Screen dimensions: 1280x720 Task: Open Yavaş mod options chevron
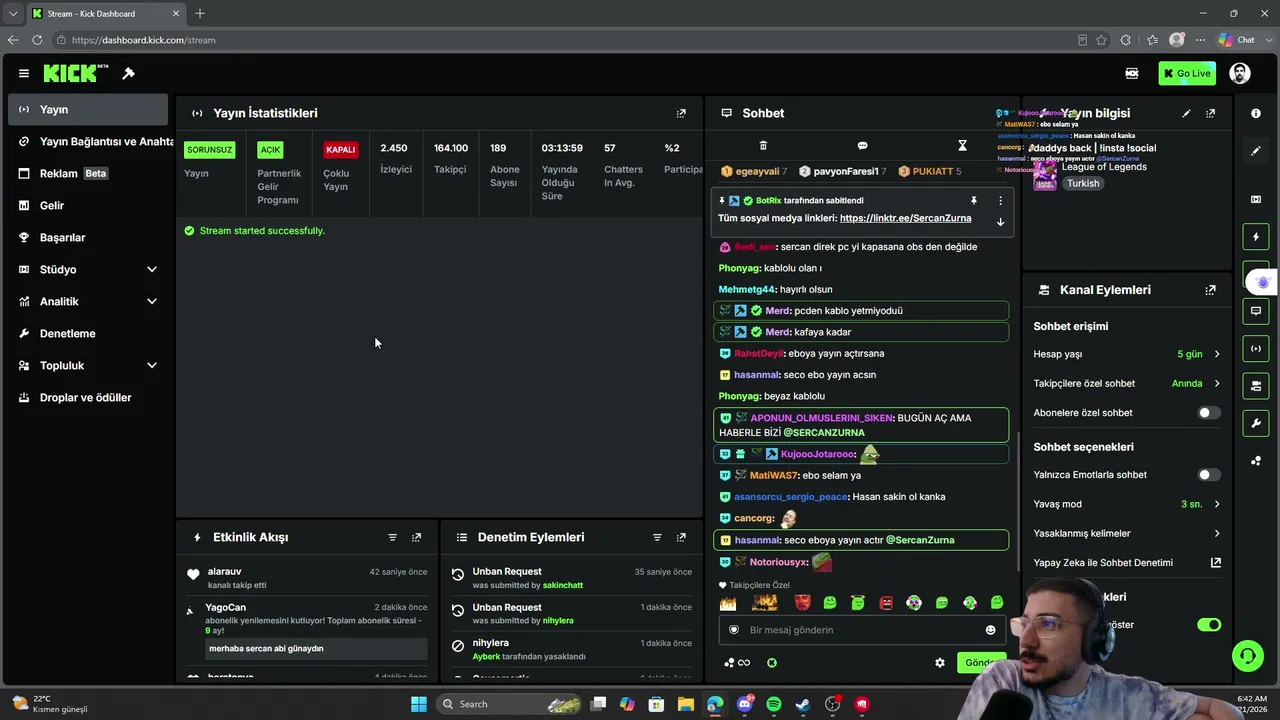coord(1217,504)
